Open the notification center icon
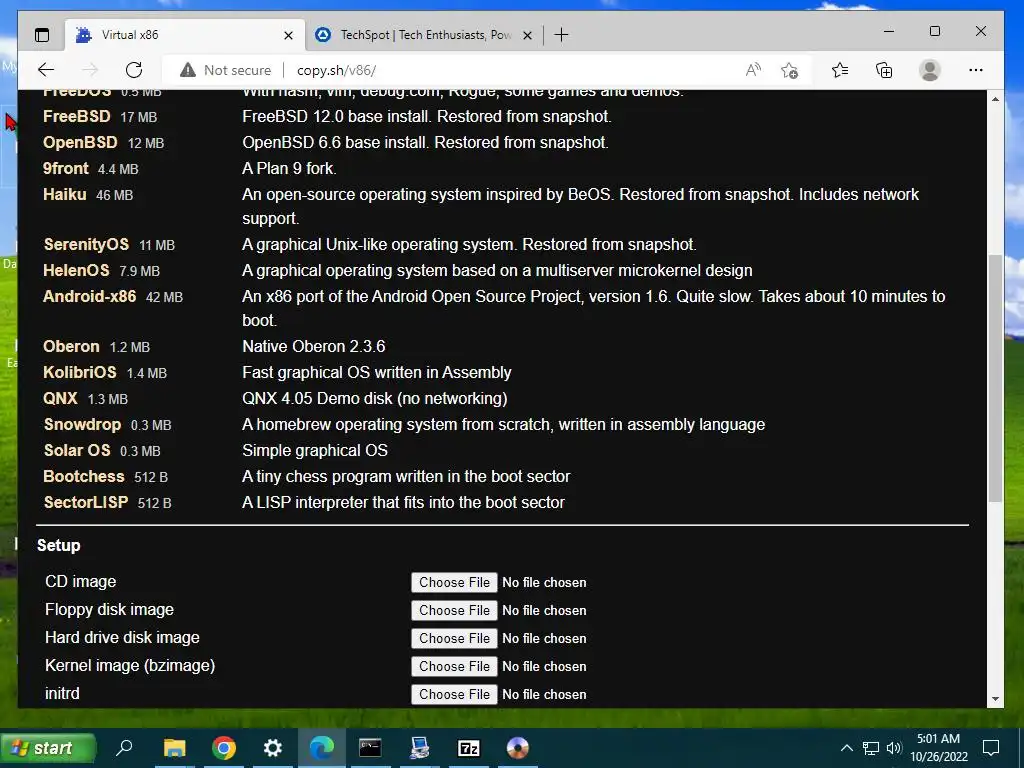Image resolution: width=1024 pixels, height=768 pixels. 991,748
